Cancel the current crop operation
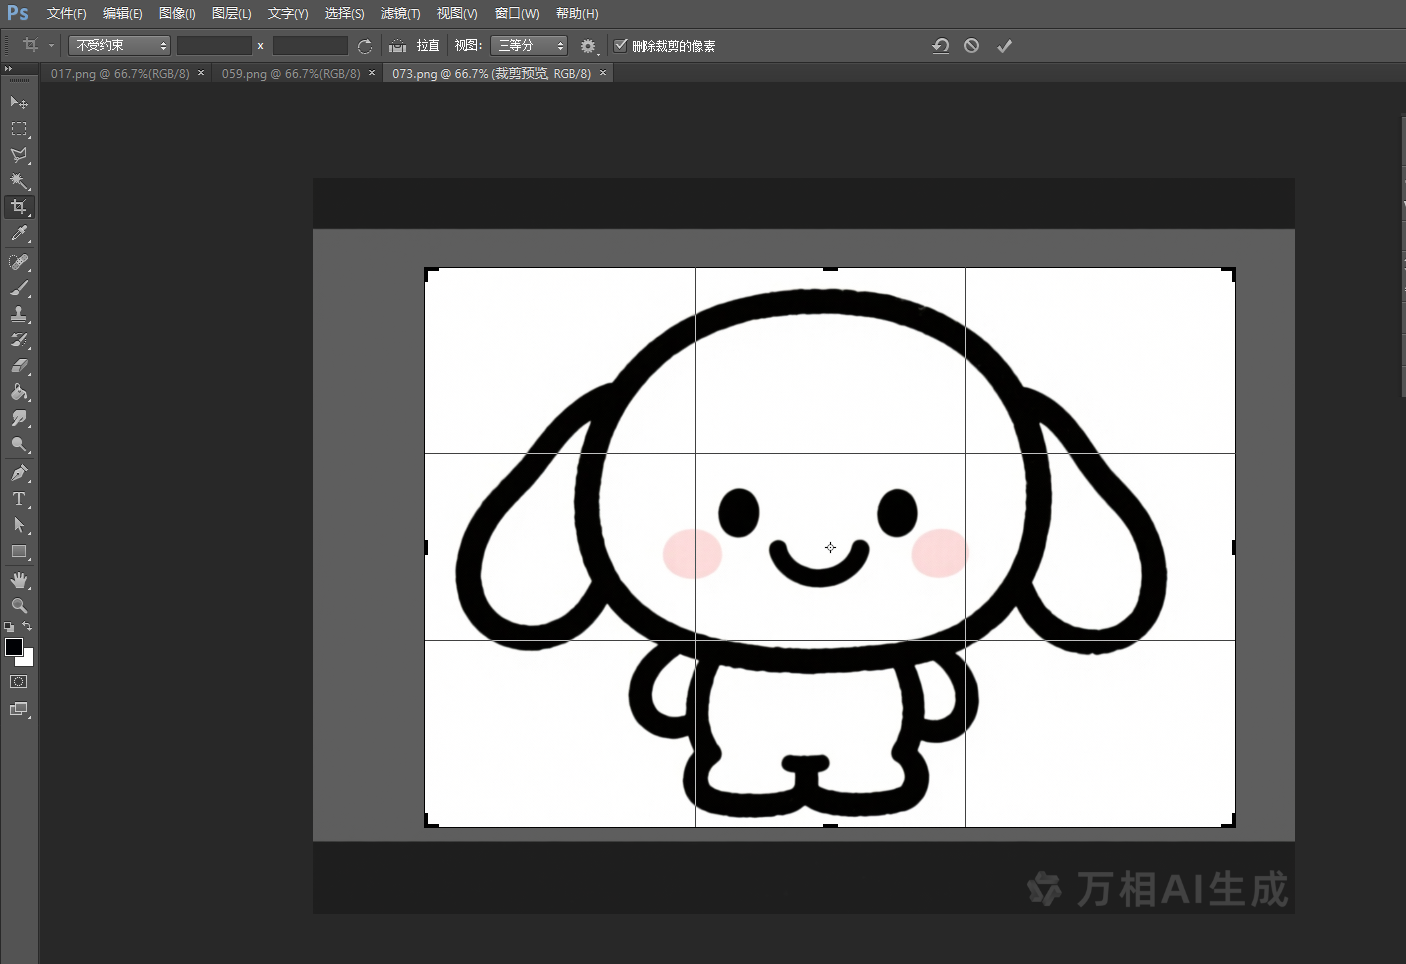Screen dimensions: 1406x964 coord(971,46)
